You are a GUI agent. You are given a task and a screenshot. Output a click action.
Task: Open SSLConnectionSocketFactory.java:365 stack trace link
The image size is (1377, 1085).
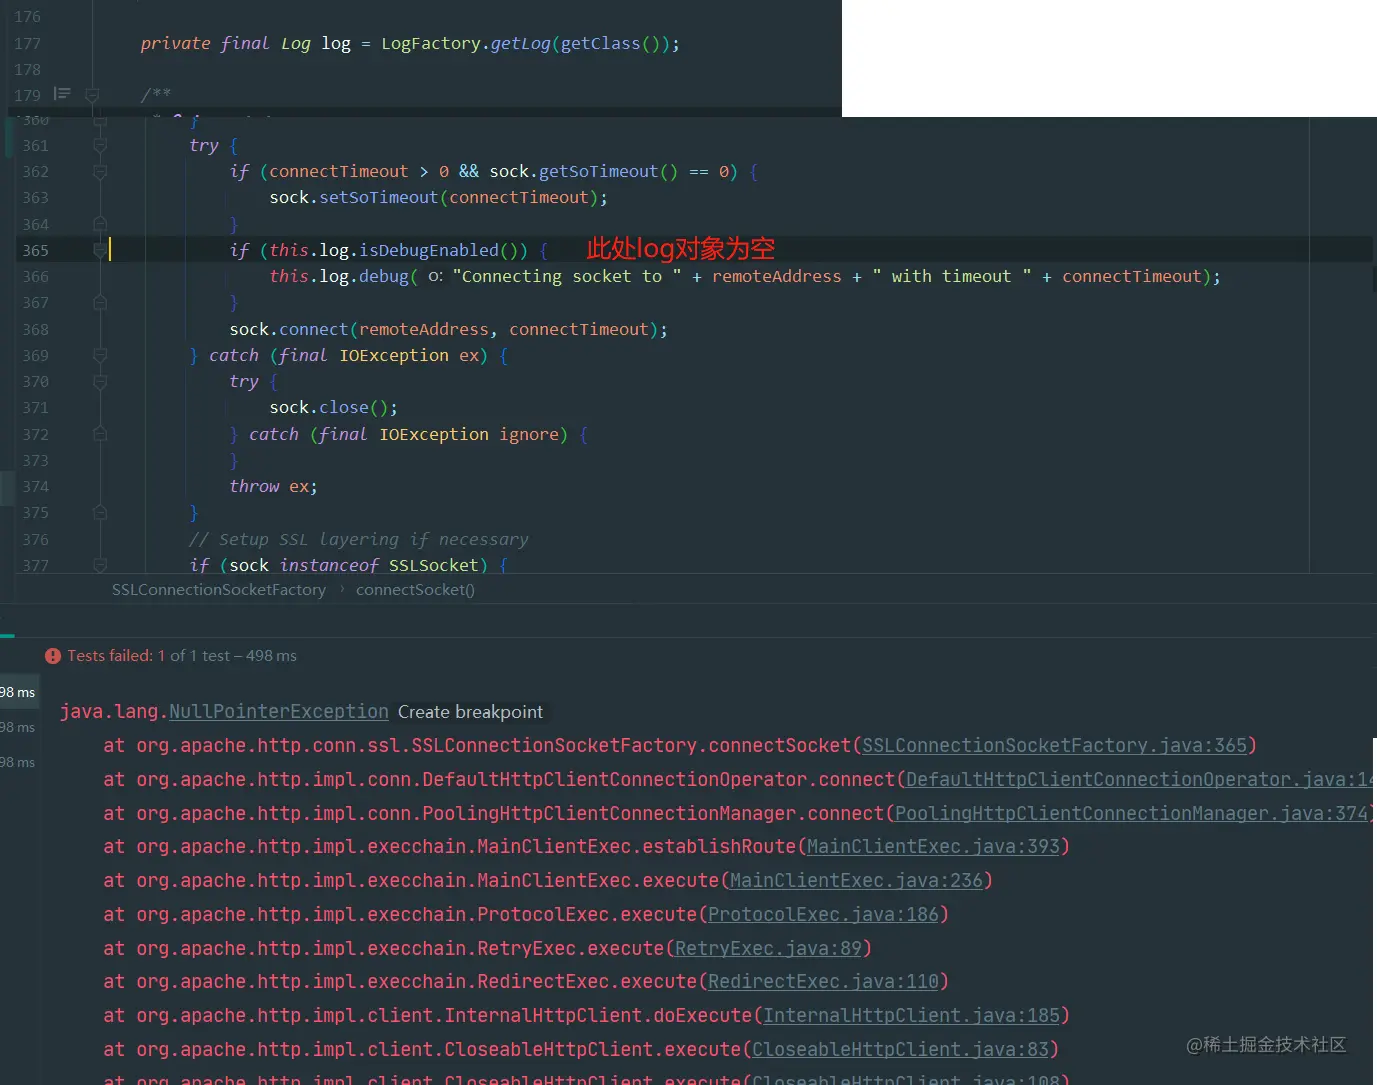click(1054, 745)
